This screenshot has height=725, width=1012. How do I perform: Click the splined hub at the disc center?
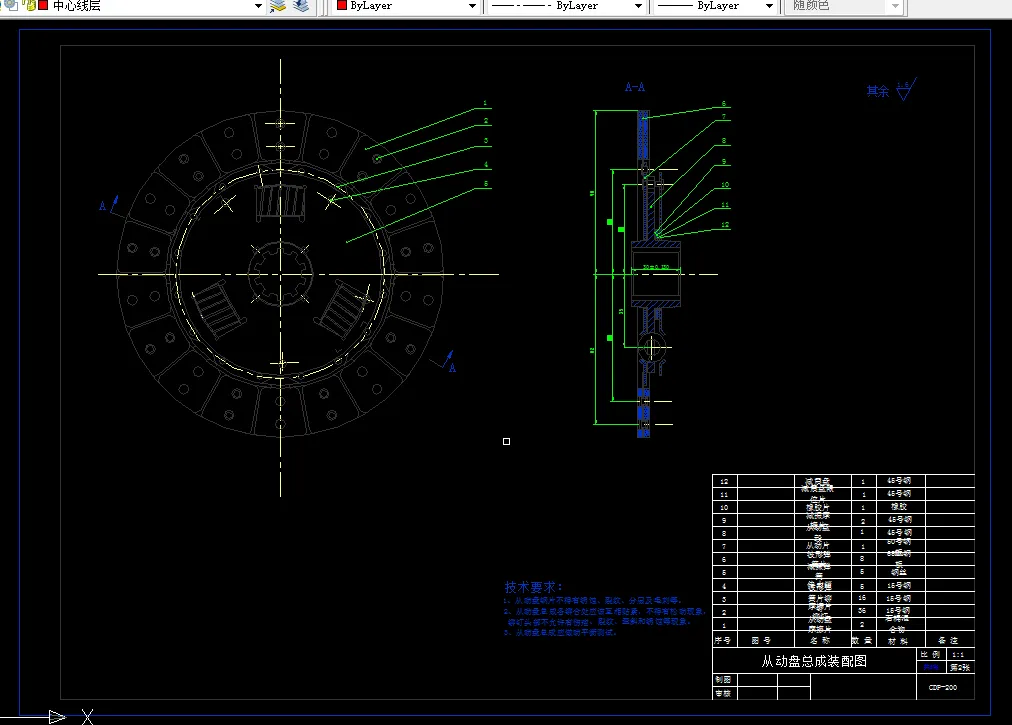coord(280,274)
